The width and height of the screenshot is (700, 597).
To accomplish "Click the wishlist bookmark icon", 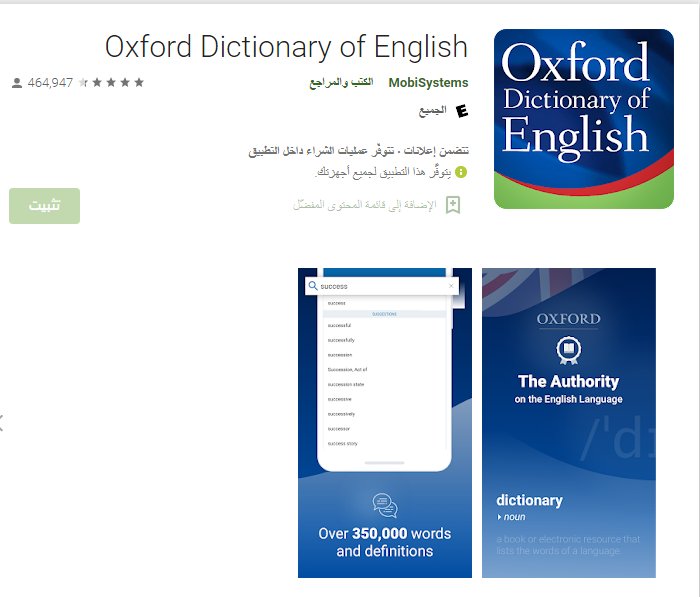I will tap(453, 205).
